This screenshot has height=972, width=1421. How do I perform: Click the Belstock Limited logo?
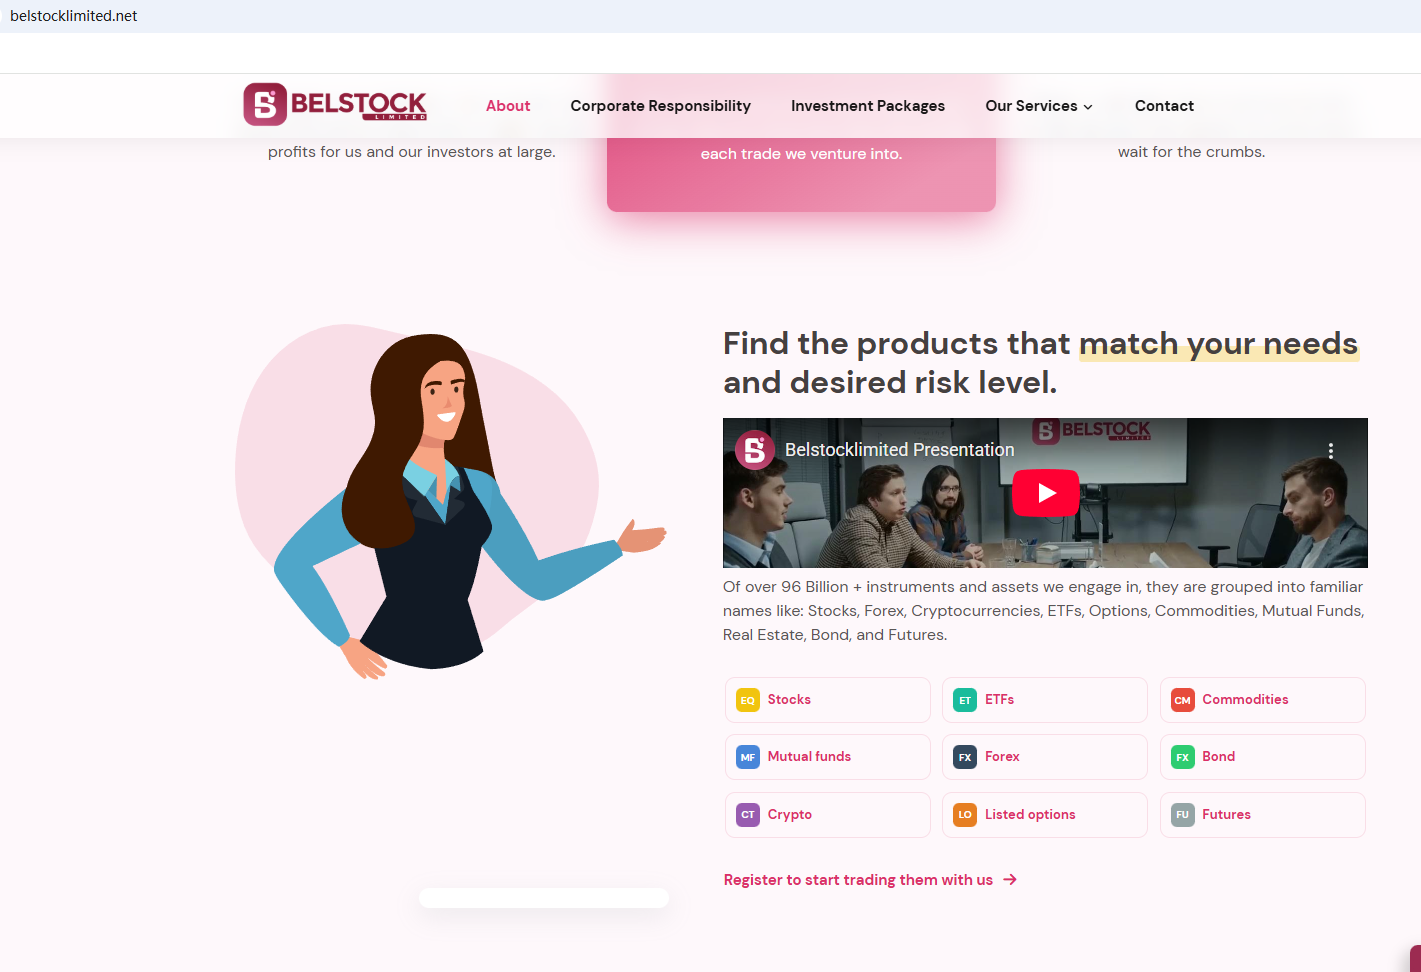click(335, 104)
